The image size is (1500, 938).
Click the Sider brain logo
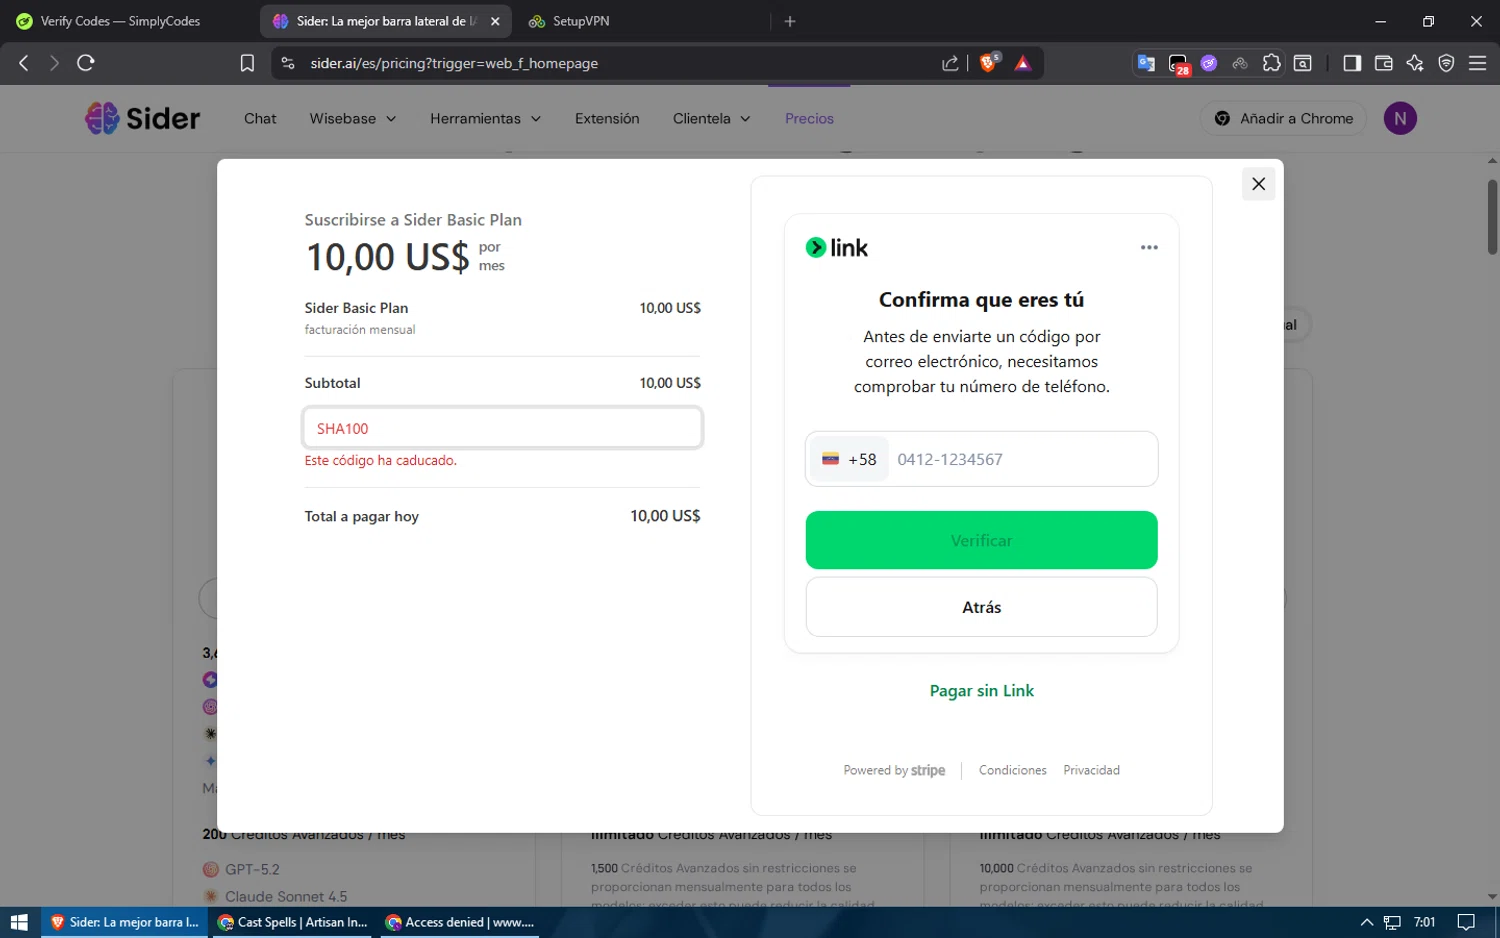[102, 118]
